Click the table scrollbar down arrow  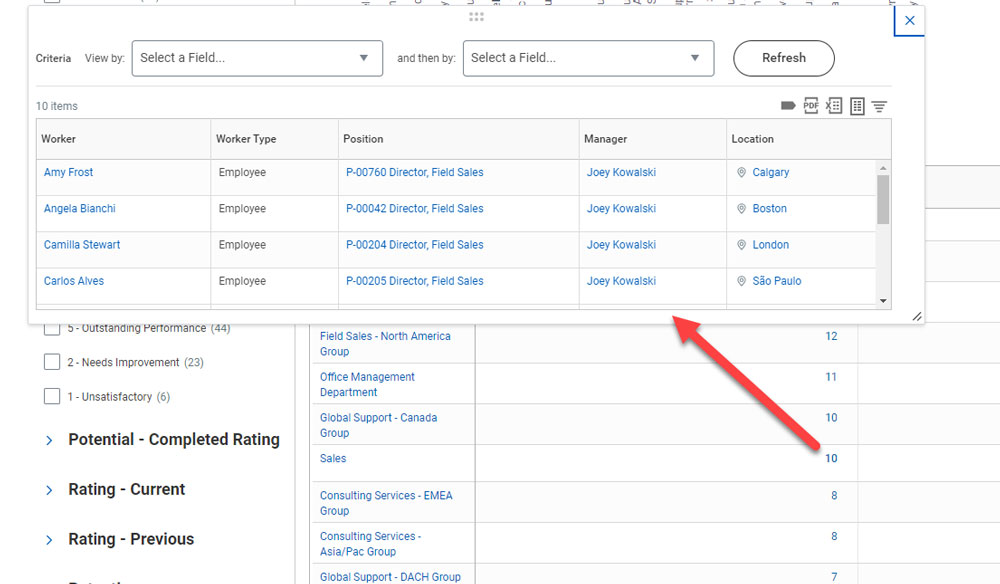click(x=883, y=301)
